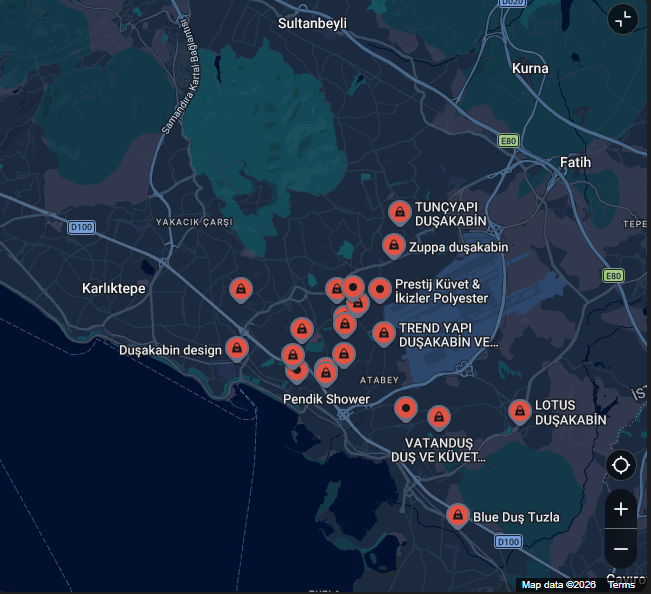Zoom in with the plus button
Viewport: 651px width, 594px height.
click(x=621, y=509)
